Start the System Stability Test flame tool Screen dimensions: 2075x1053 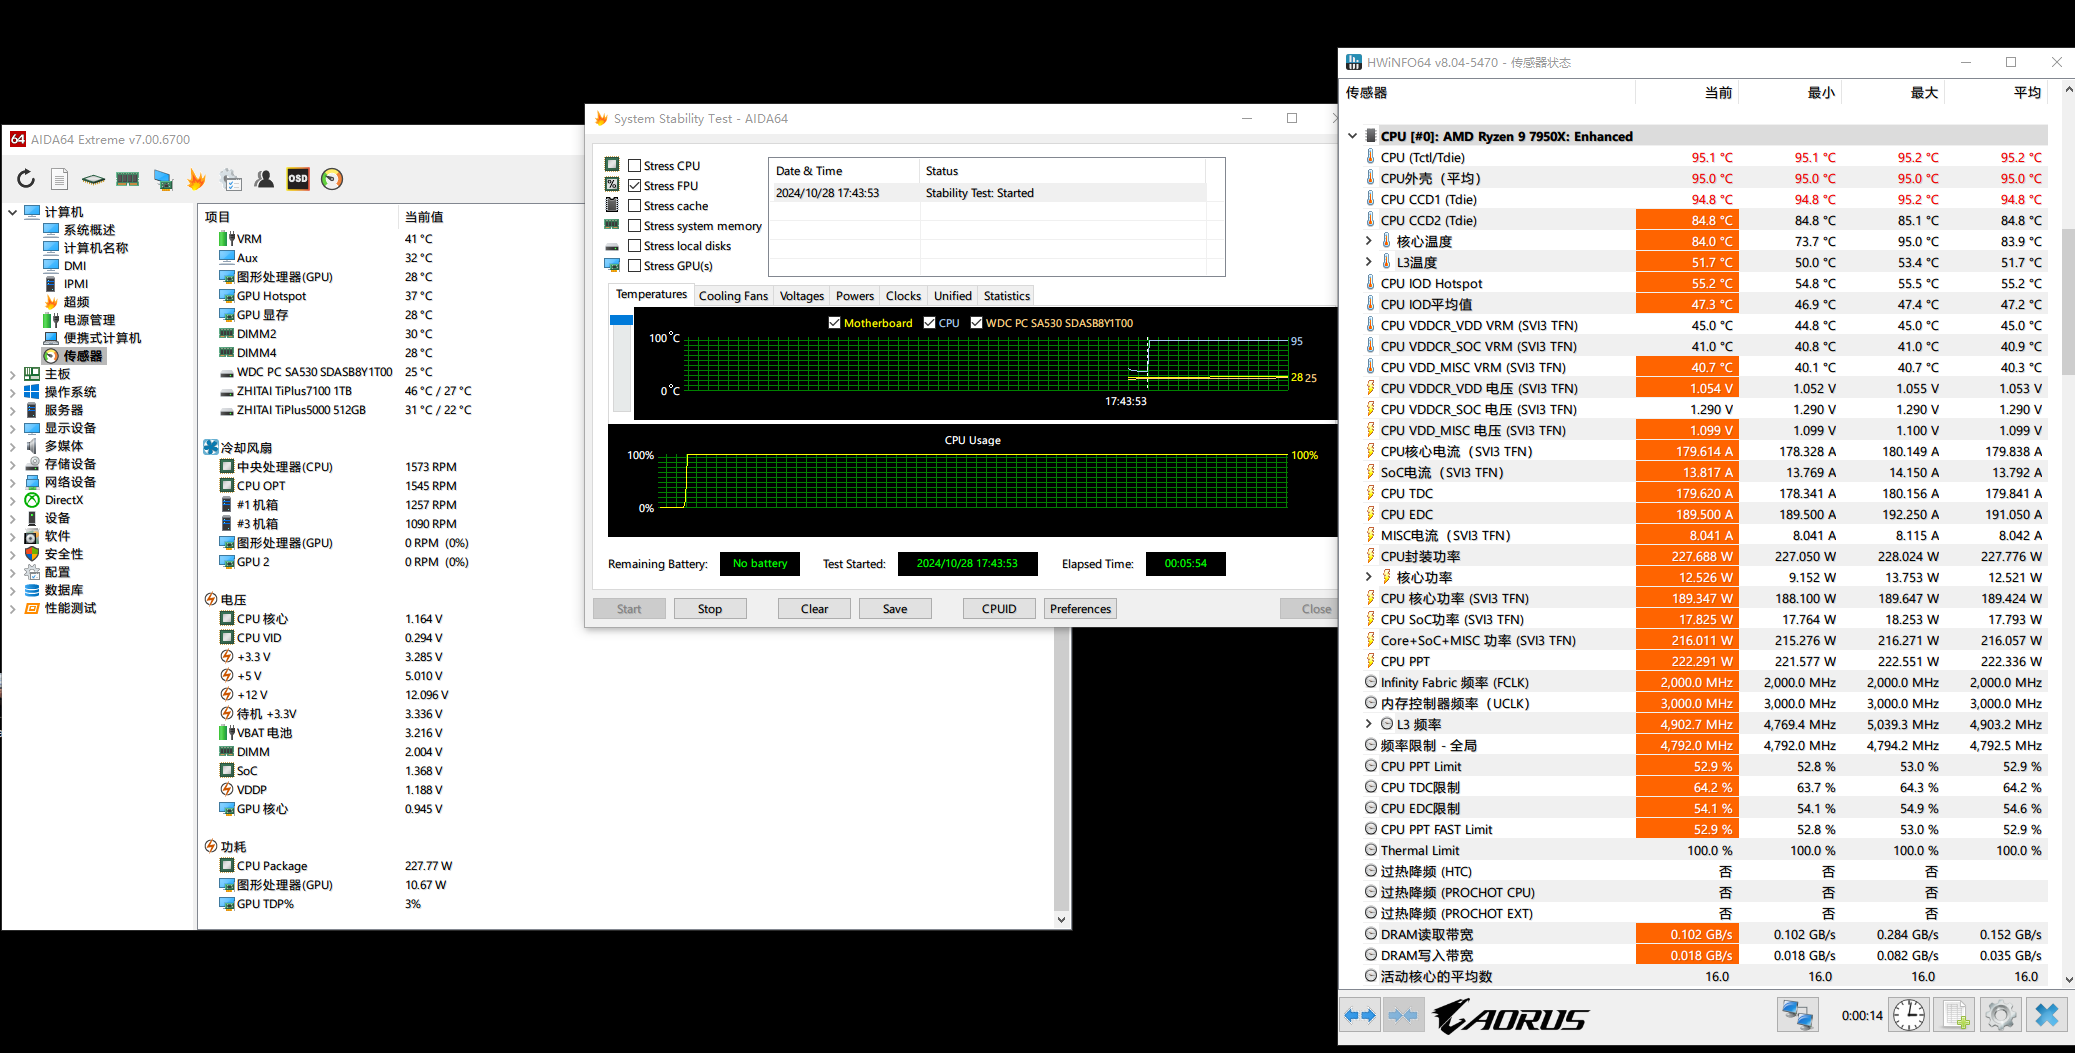[x=196, y=179]
